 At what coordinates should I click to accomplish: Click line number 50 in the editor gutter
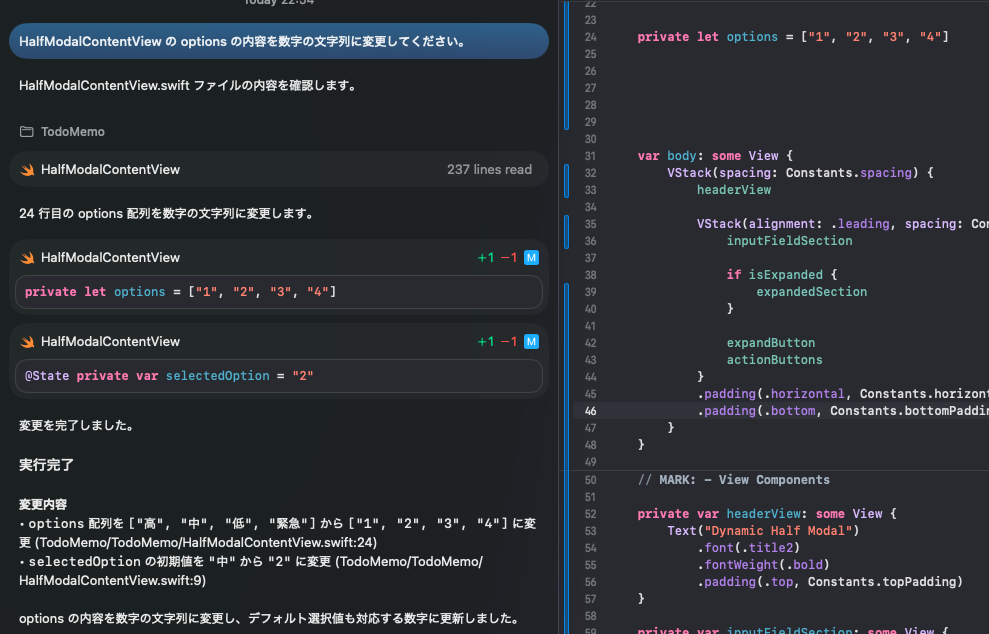point(590,479)
